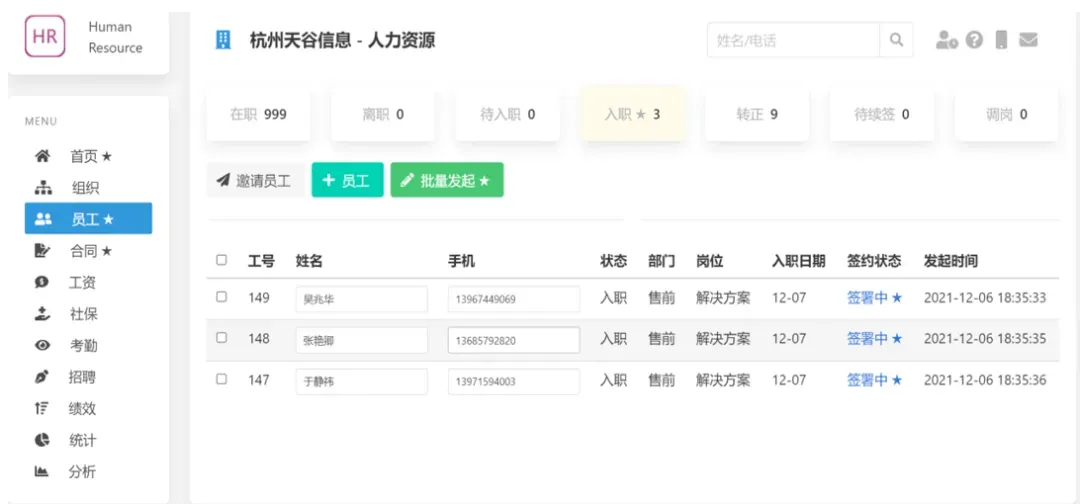
Task: Click the 发起时间 column header
Action: [x=951, y=261]
